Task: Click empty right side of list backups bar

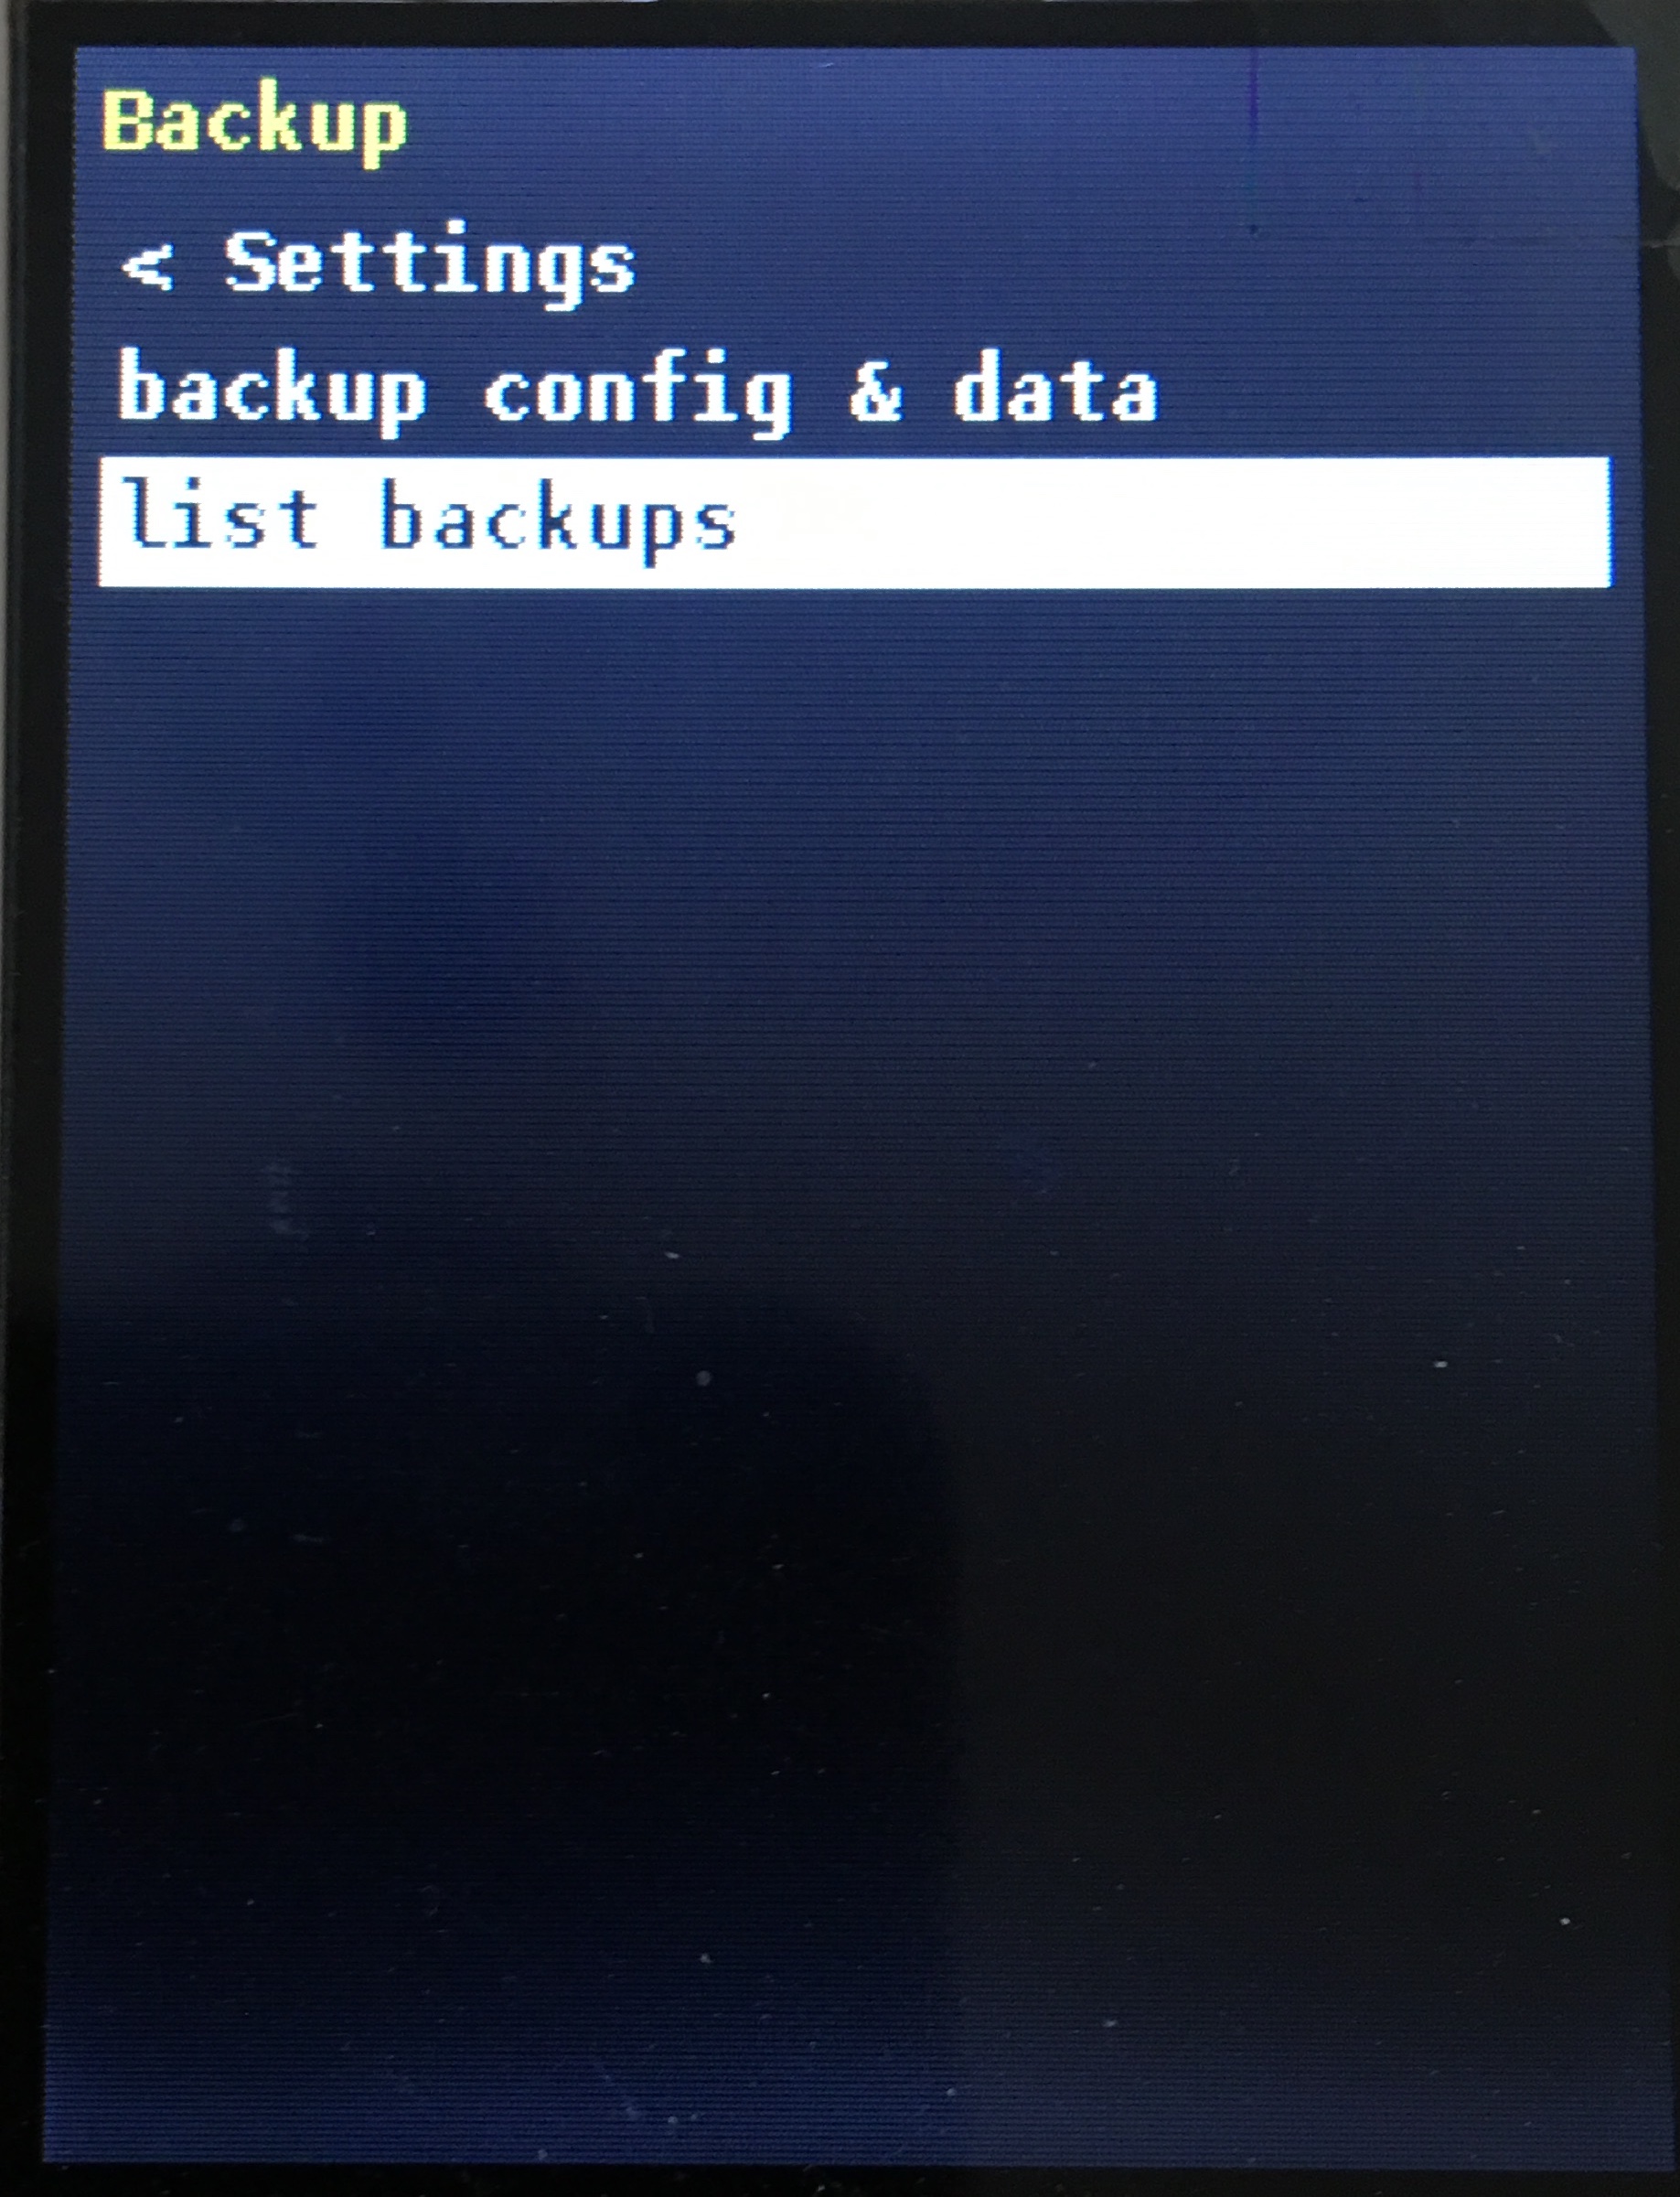Action: 1200,522
